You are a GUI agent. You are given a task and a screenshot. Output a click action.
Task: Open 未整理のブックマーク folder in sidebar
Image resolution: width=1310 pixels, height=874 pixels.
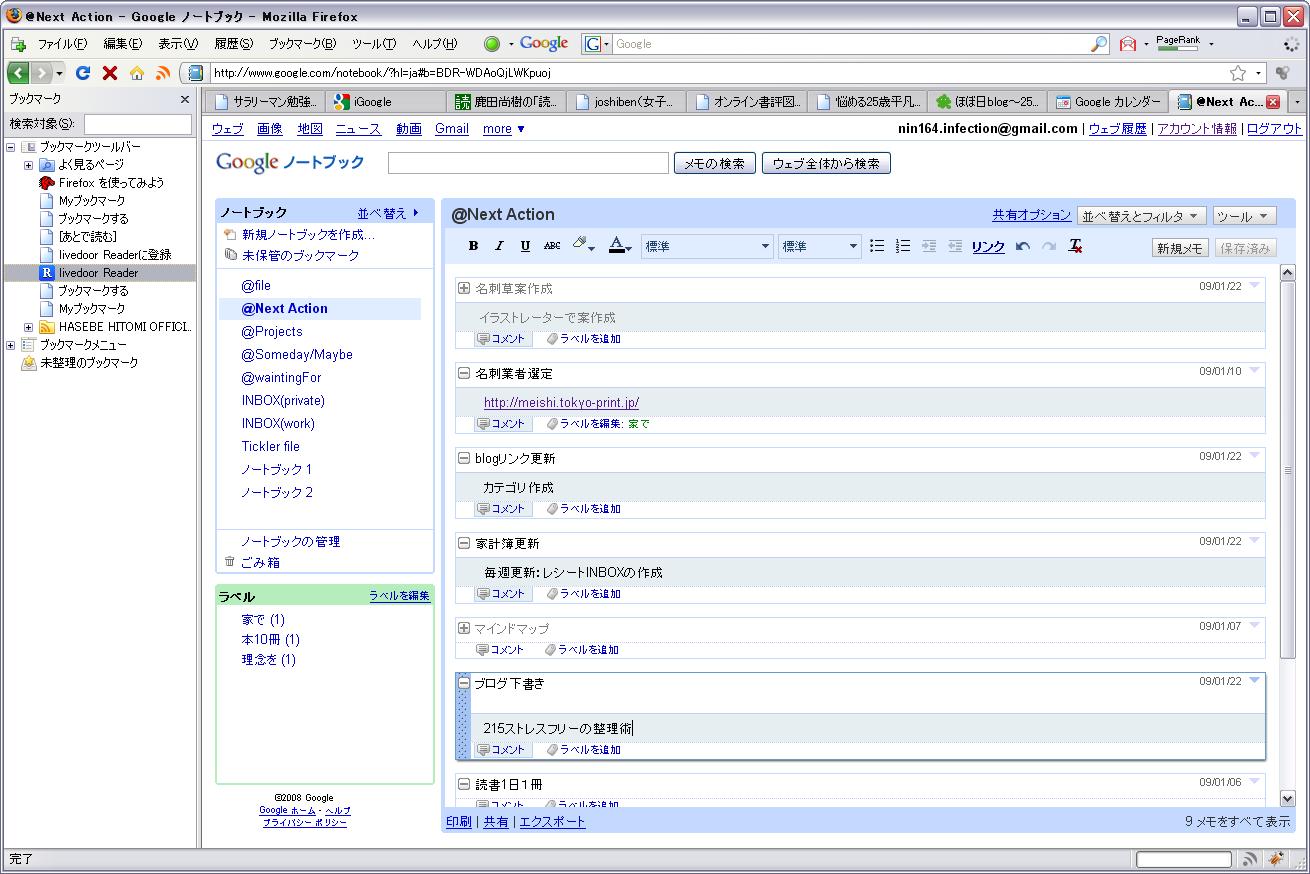point(80,363)
